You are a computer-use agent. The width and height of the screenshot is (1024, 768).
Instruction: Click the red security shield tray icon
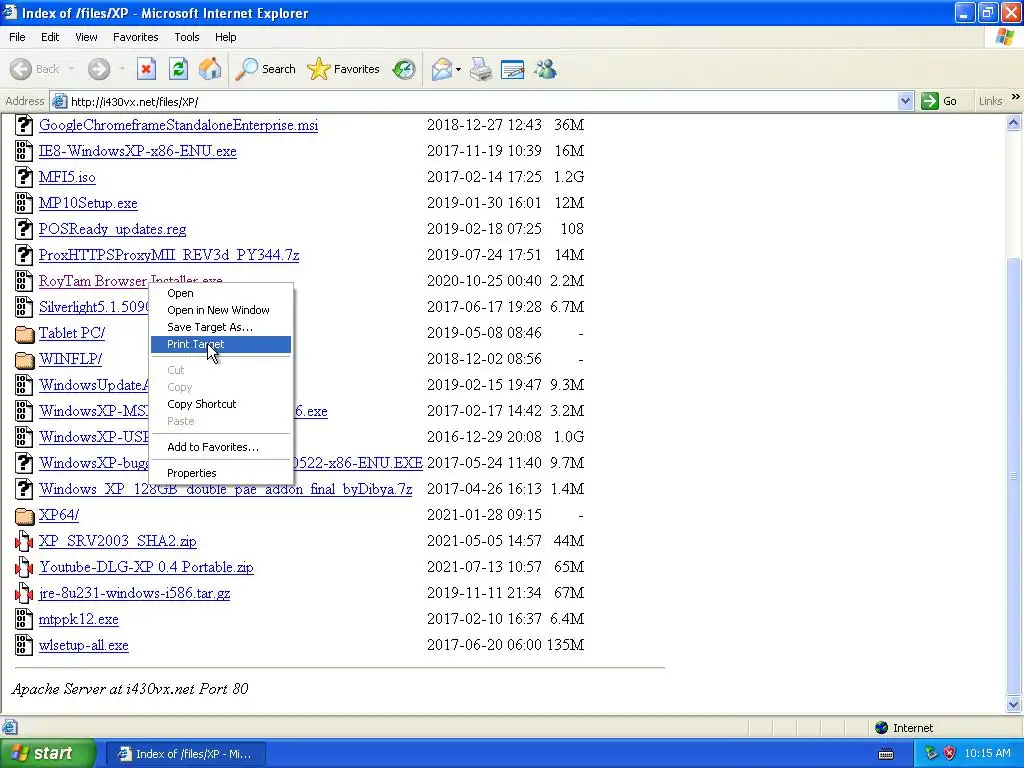tap(950, 754)
